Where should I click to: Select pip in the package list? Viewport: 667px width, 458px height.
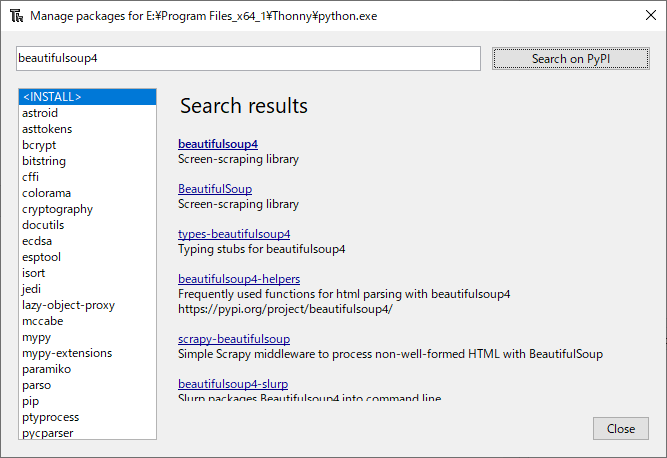click(x=88, y=401)
